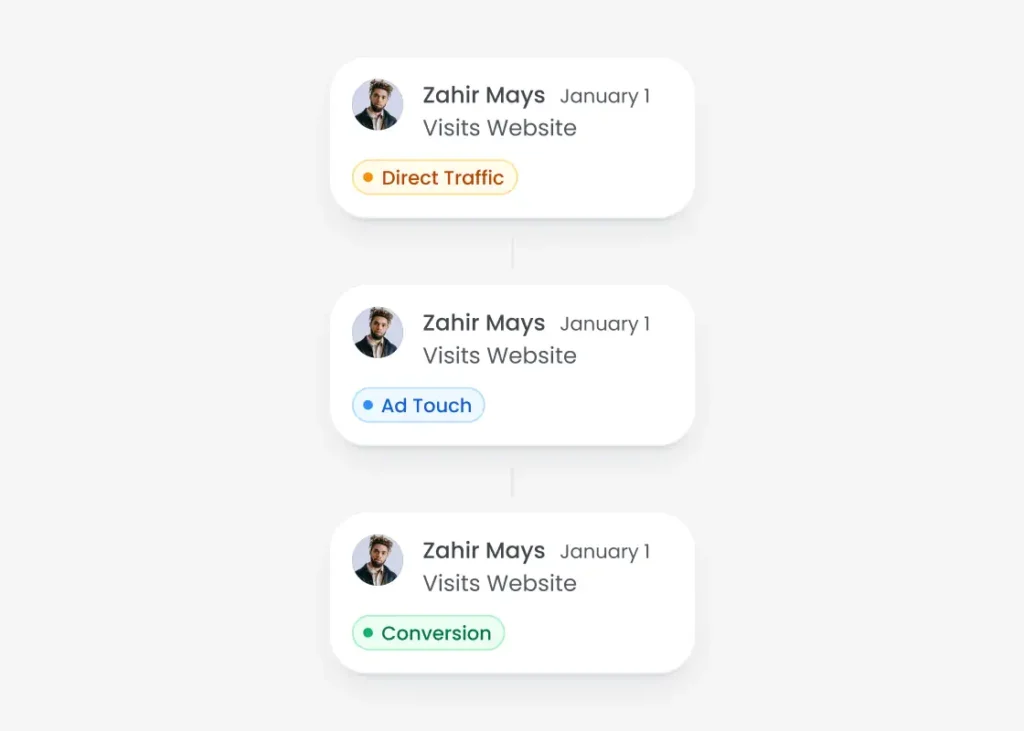Click January 1 date in Direct Traffic card
This screenshot has width=1024, height=731.
[x=605, y=97]
